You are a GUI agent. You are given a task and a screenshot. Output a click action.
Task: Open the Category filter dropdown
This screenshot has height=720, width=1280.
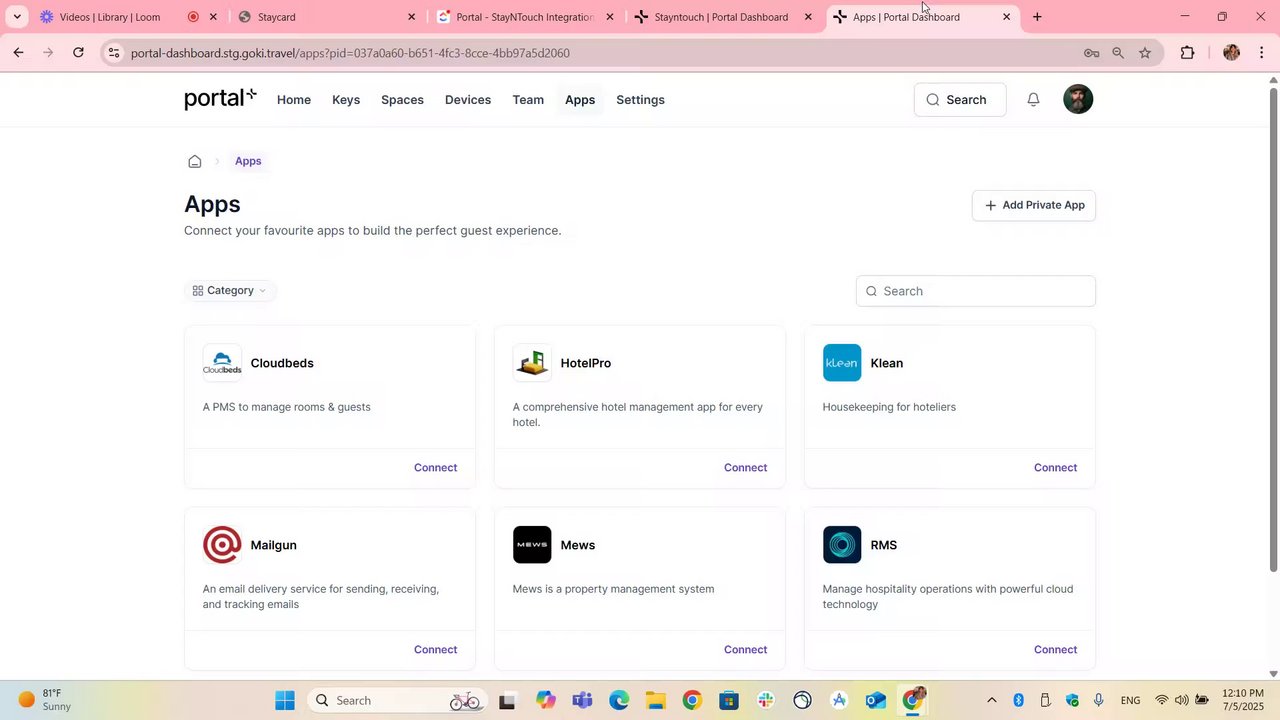230,291
